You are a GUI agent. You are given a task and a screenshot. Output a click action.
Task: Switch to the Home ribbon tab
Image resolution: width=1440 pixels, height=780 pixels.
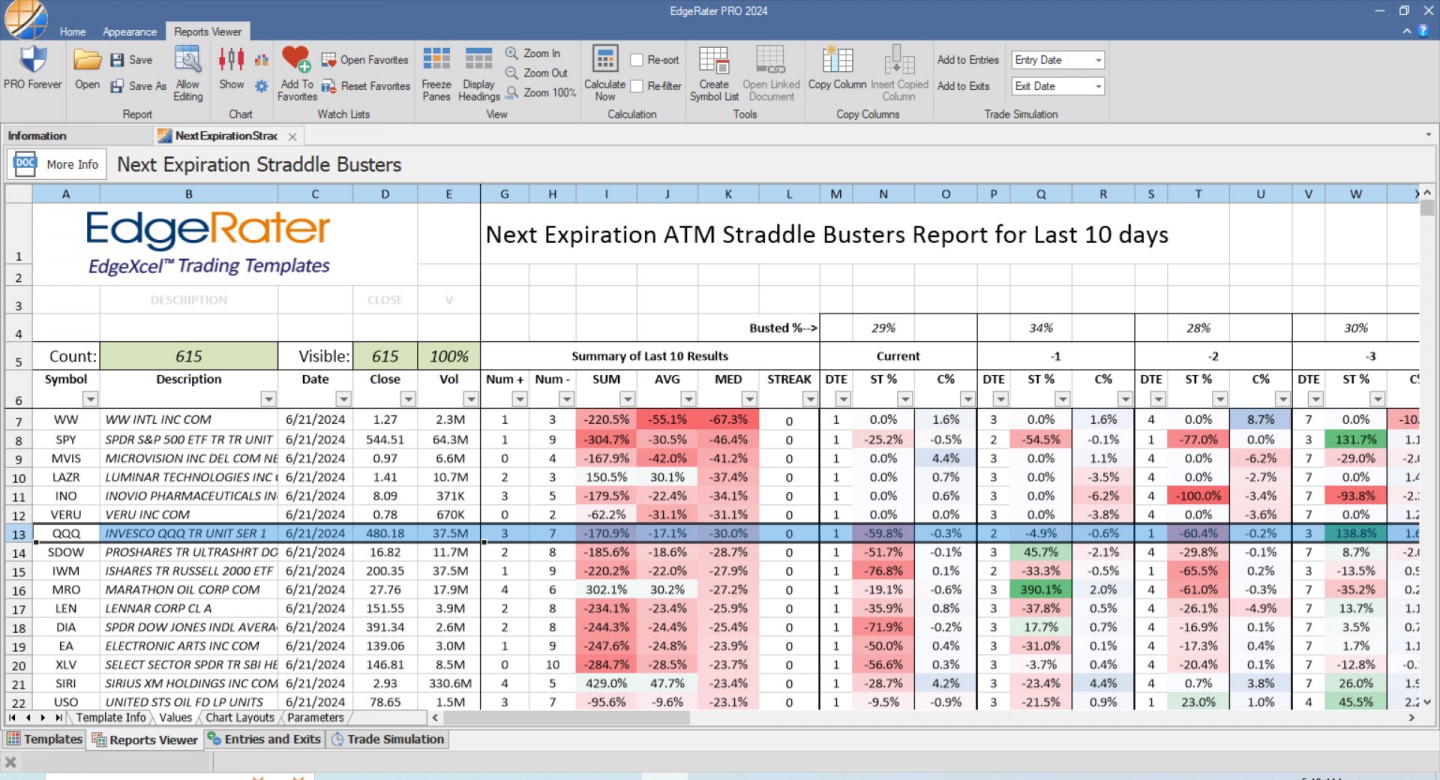click(x=72, y=32)
